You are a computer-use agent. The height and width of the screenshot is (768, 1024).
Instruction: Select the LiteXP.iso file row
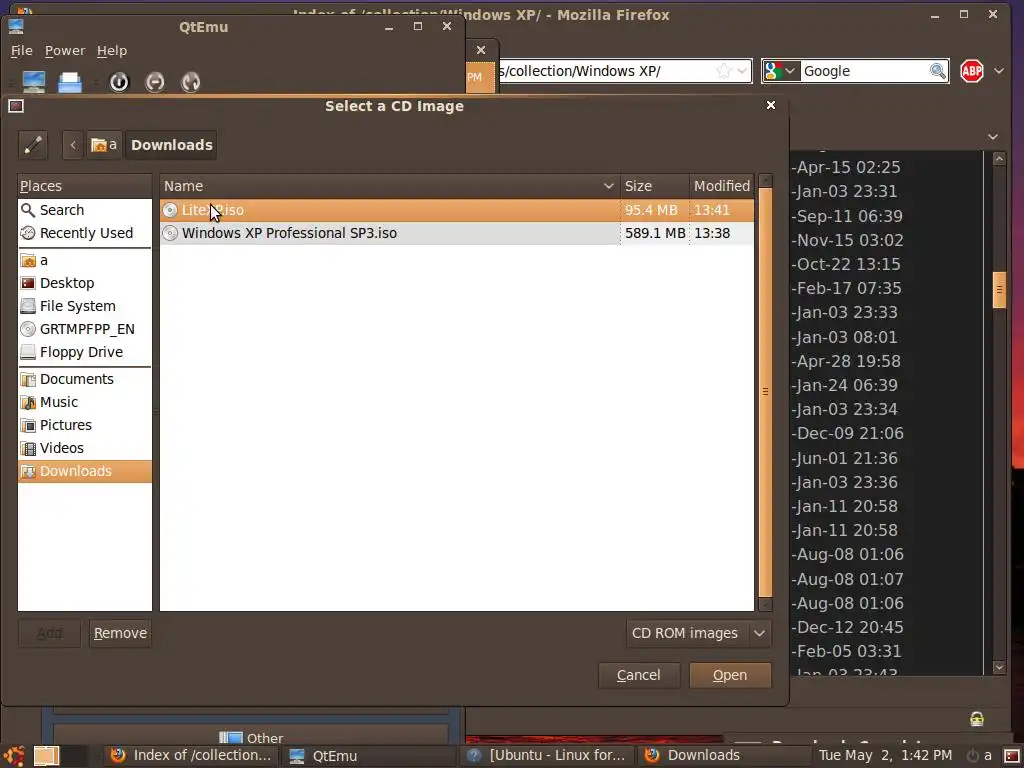(456, 210)
